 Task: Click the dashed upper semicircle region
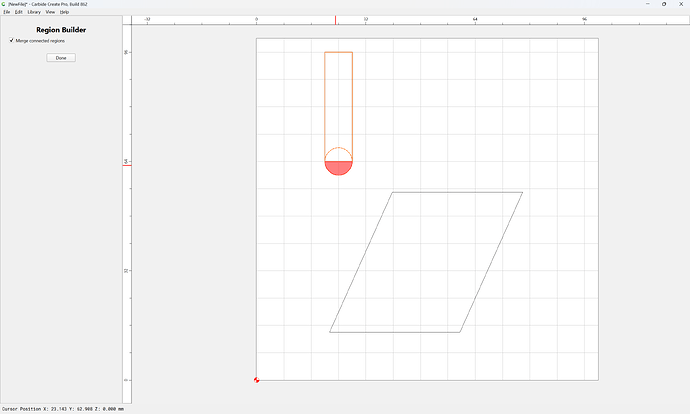338,156
